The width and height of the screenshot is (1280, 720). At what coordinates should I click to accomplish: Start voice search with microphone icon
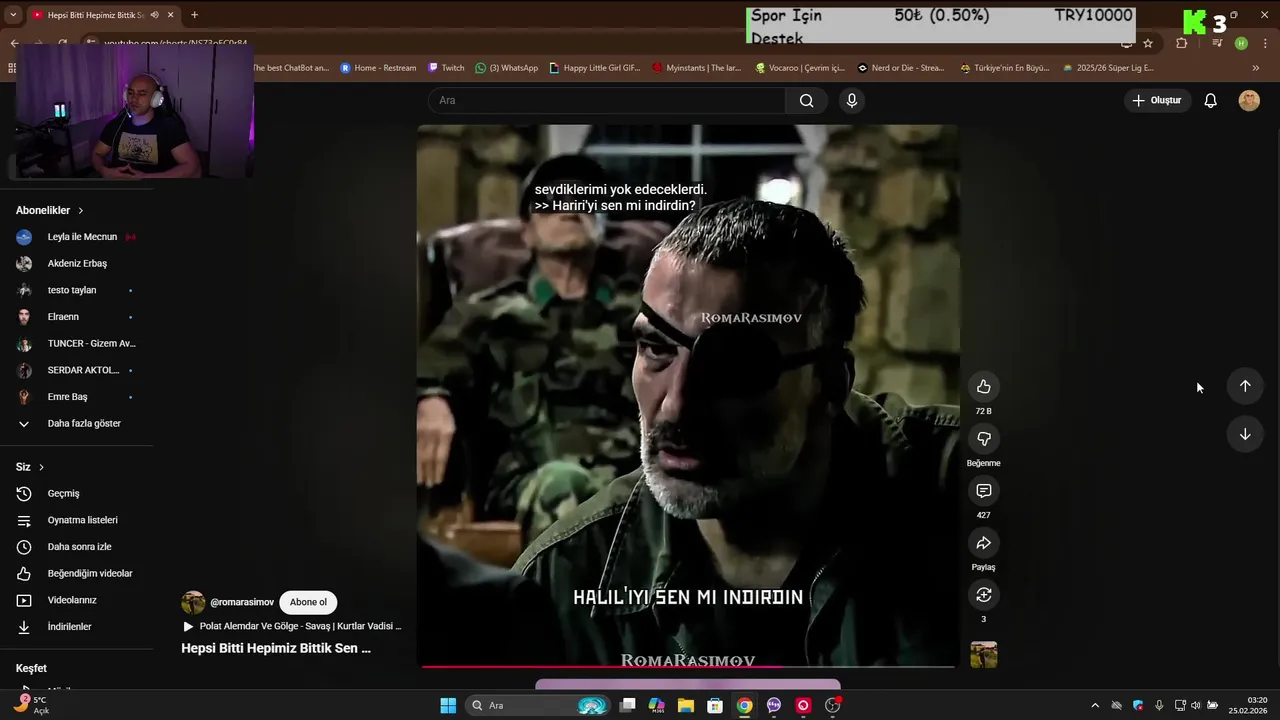[852, 100]
